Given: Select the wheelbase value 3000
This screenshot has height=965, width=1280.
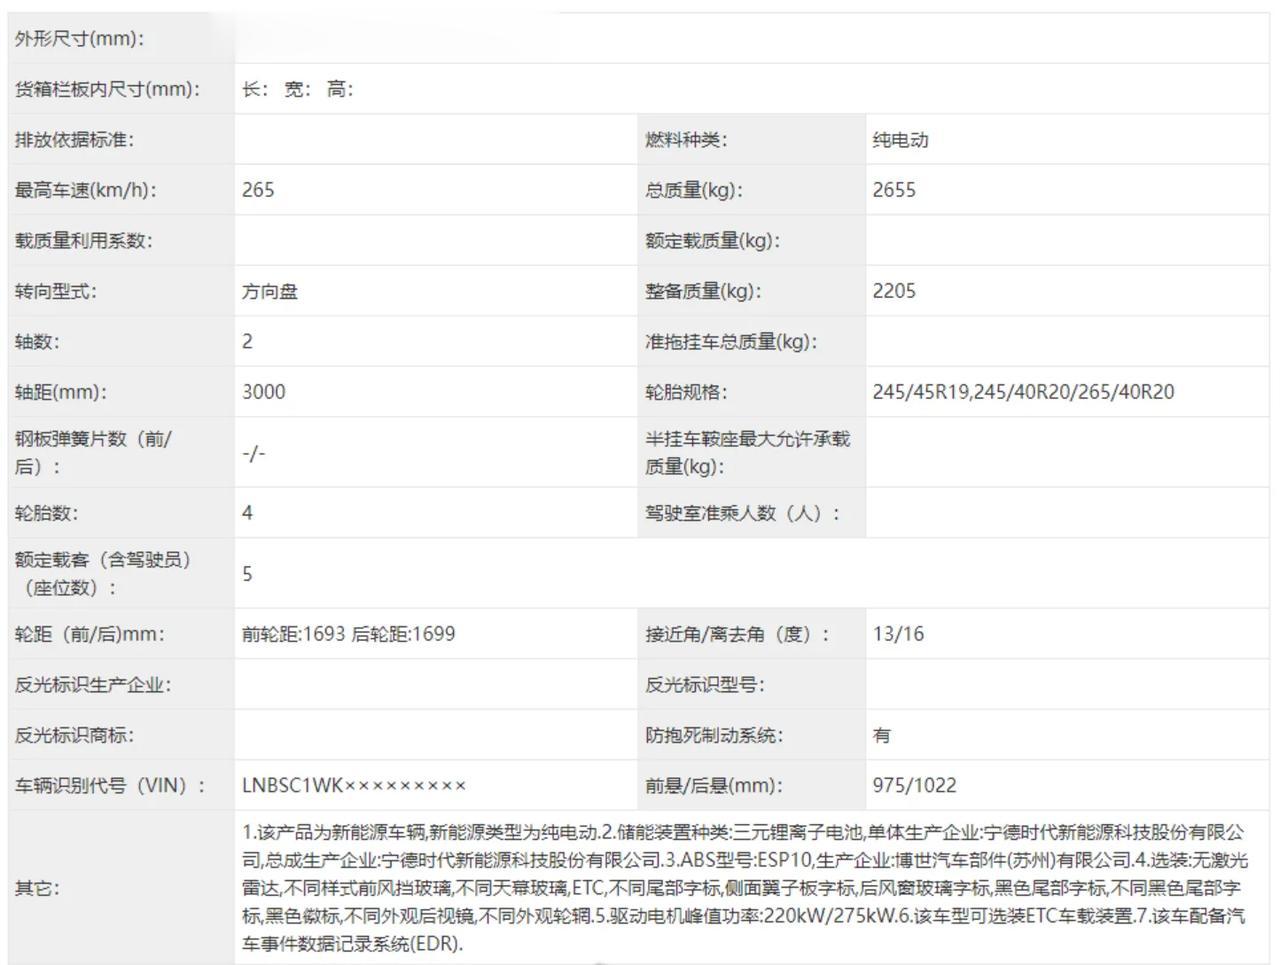Looking at the screenshot, I should [x=263, y=392].
